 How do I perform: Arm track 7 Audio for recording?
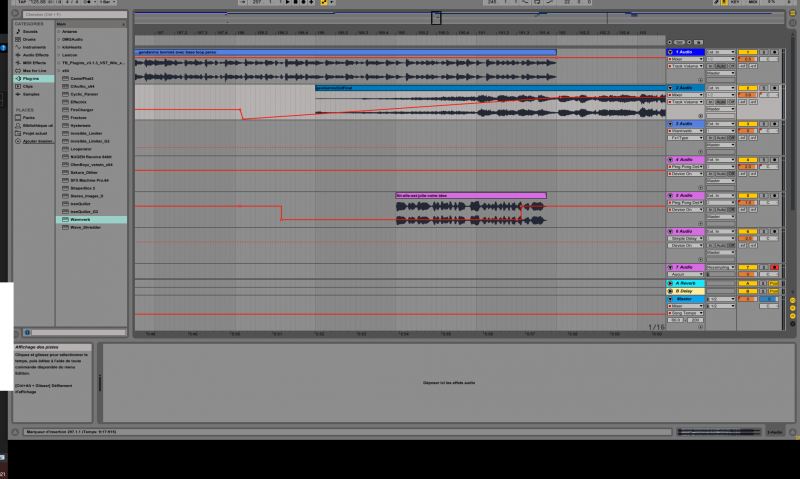coord(775,268)
